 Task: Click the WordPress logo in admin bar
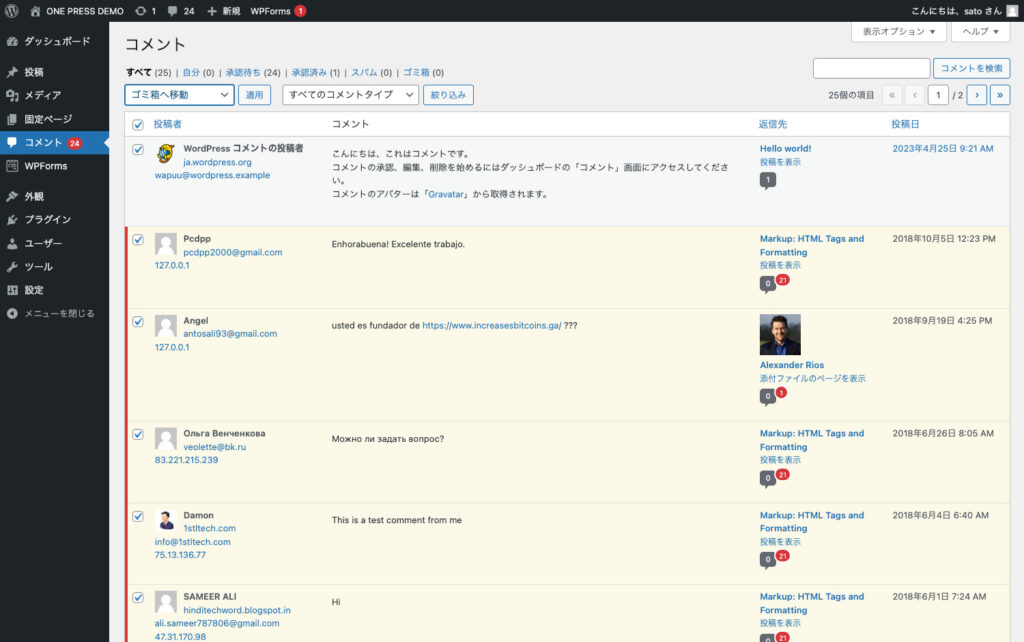[12, 11]
